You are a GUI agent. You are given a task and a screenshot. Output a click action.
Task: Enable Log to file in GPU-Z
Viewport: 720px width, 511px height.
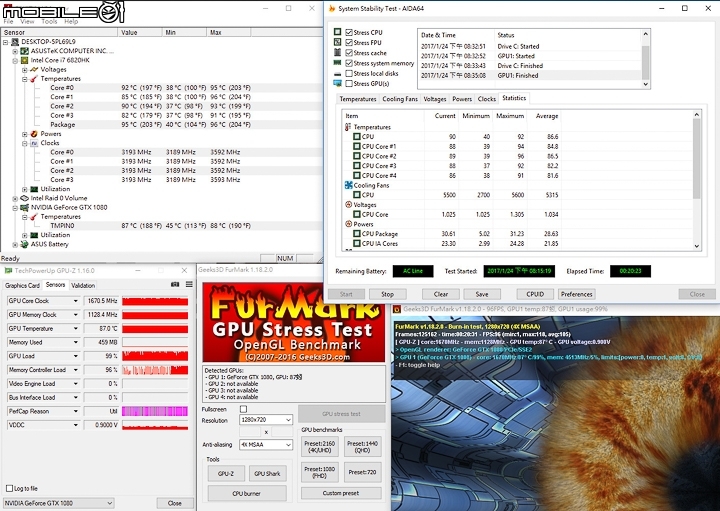point(9,489)
